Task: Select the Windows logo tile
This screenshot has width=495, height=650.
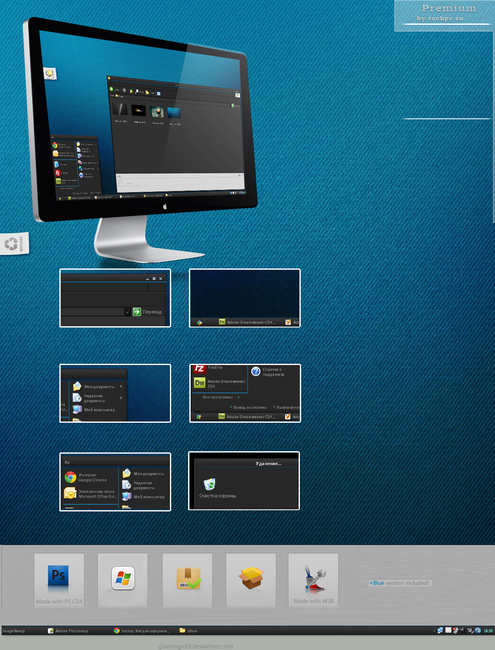Action: point(123,580)
